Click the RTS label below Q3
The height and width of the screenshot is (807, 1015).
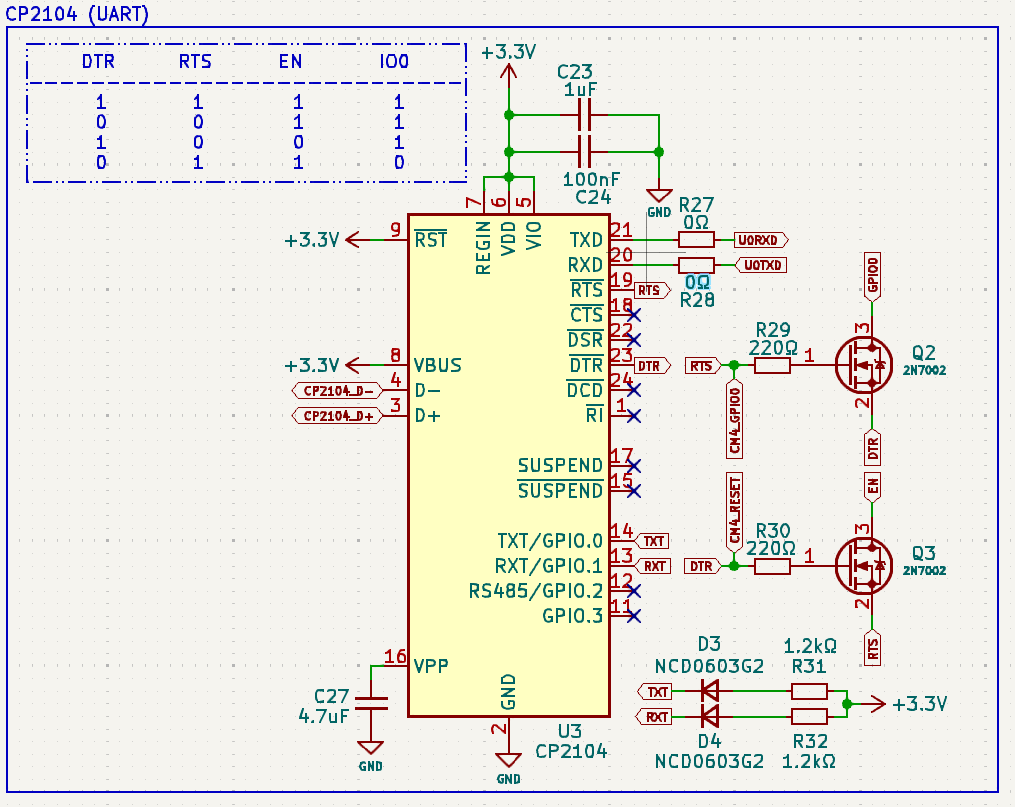(x=872, y=647)
